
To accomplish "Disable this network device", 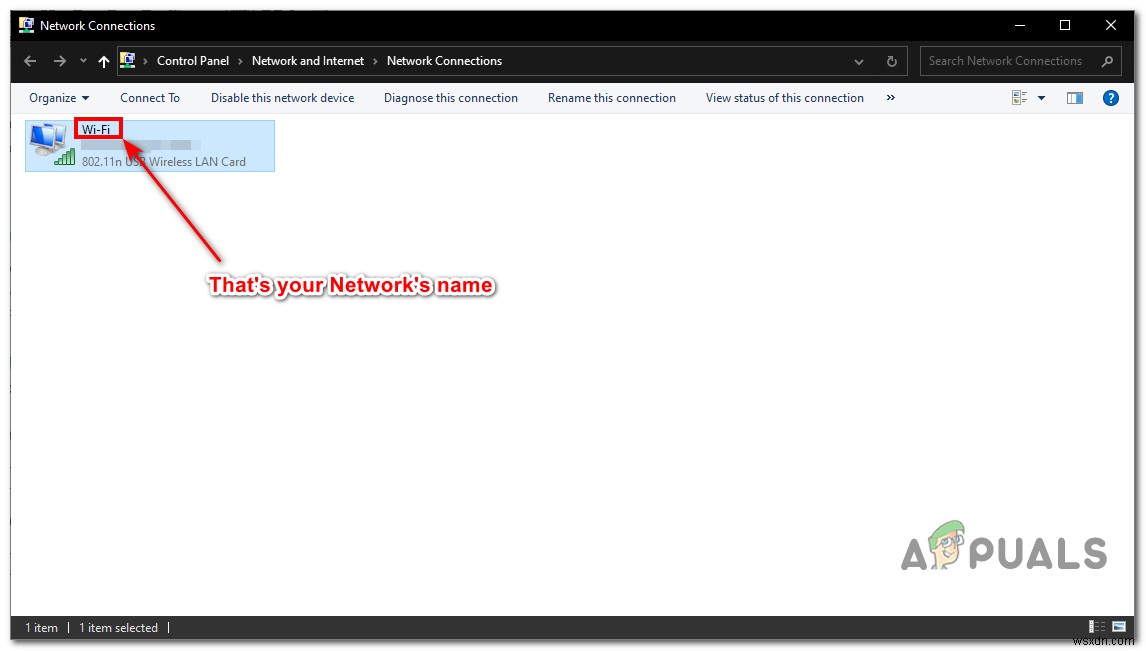I will tap(282, 97).
